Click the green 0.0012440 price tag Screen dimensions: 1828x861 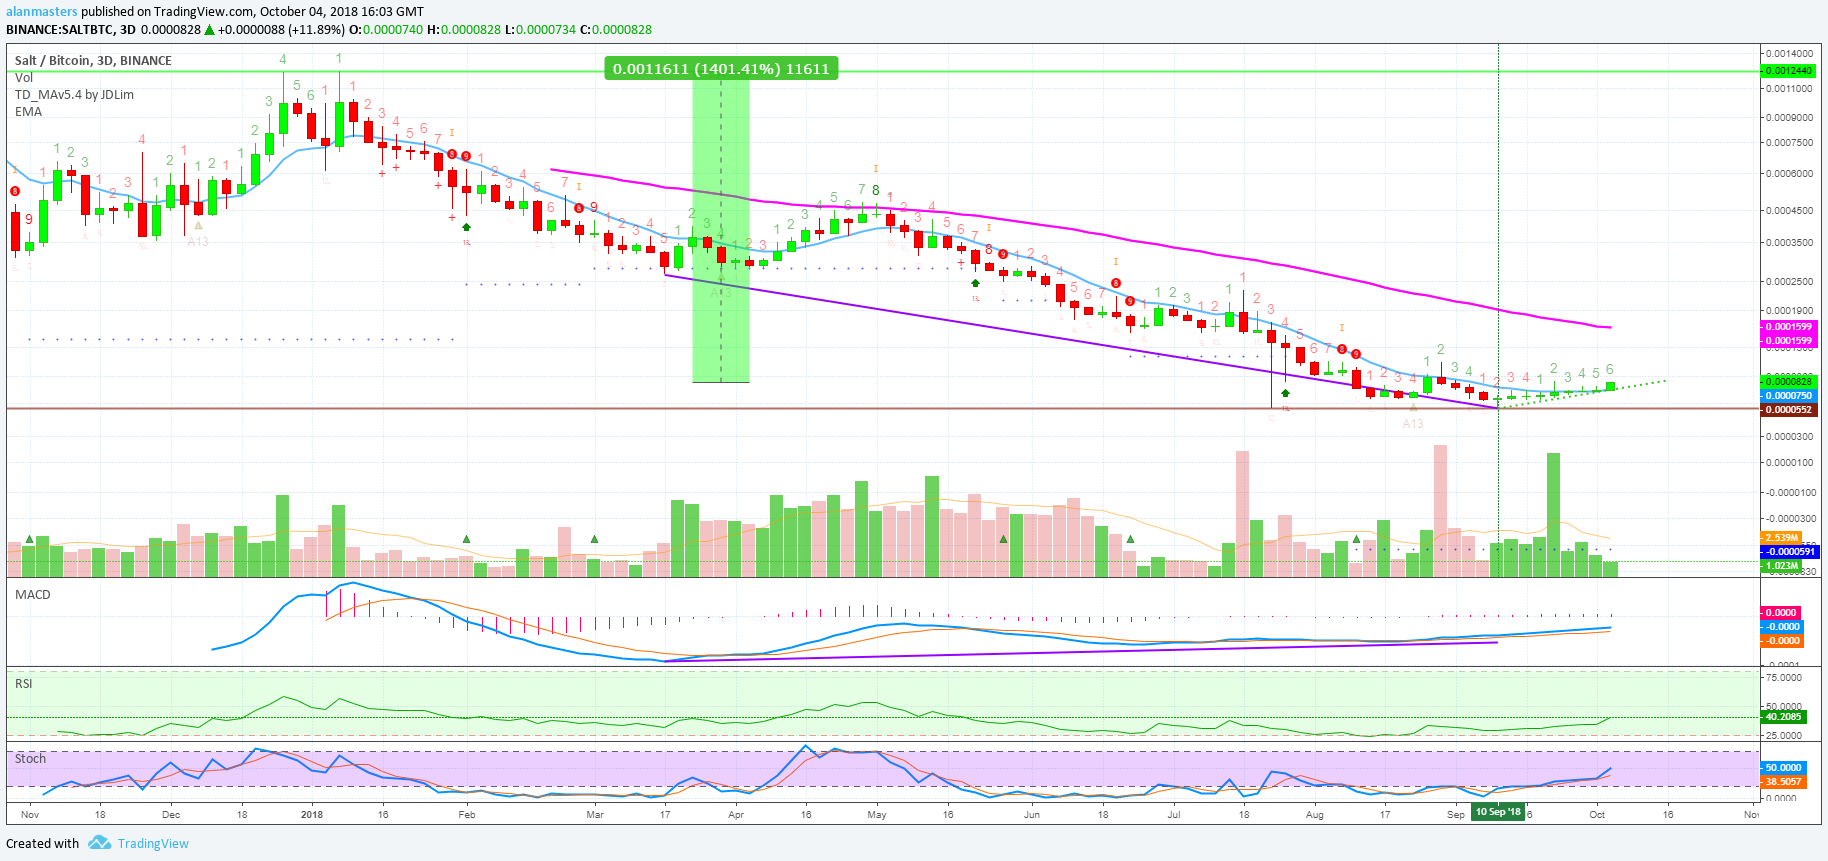(1788, 71)
